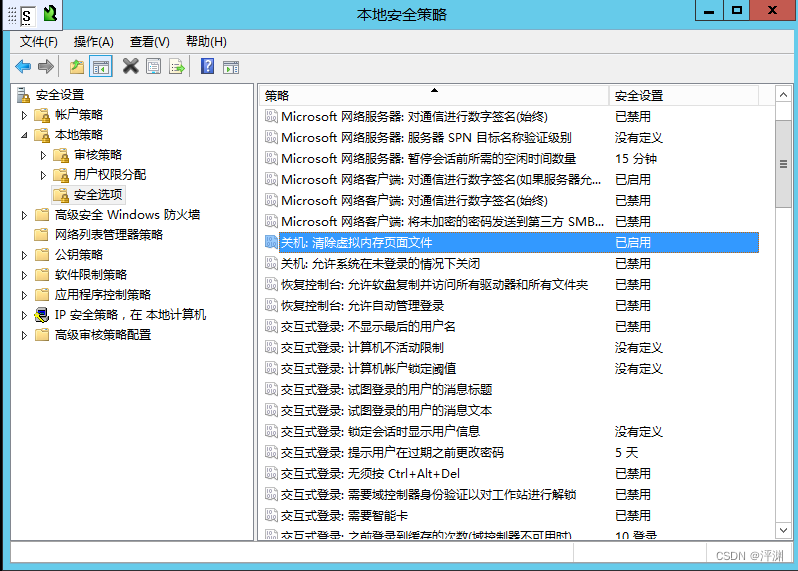Select policy 交互式登录: 不显示最后的用户名
This screenshot has width=798, height=571.
pos(368,327)
